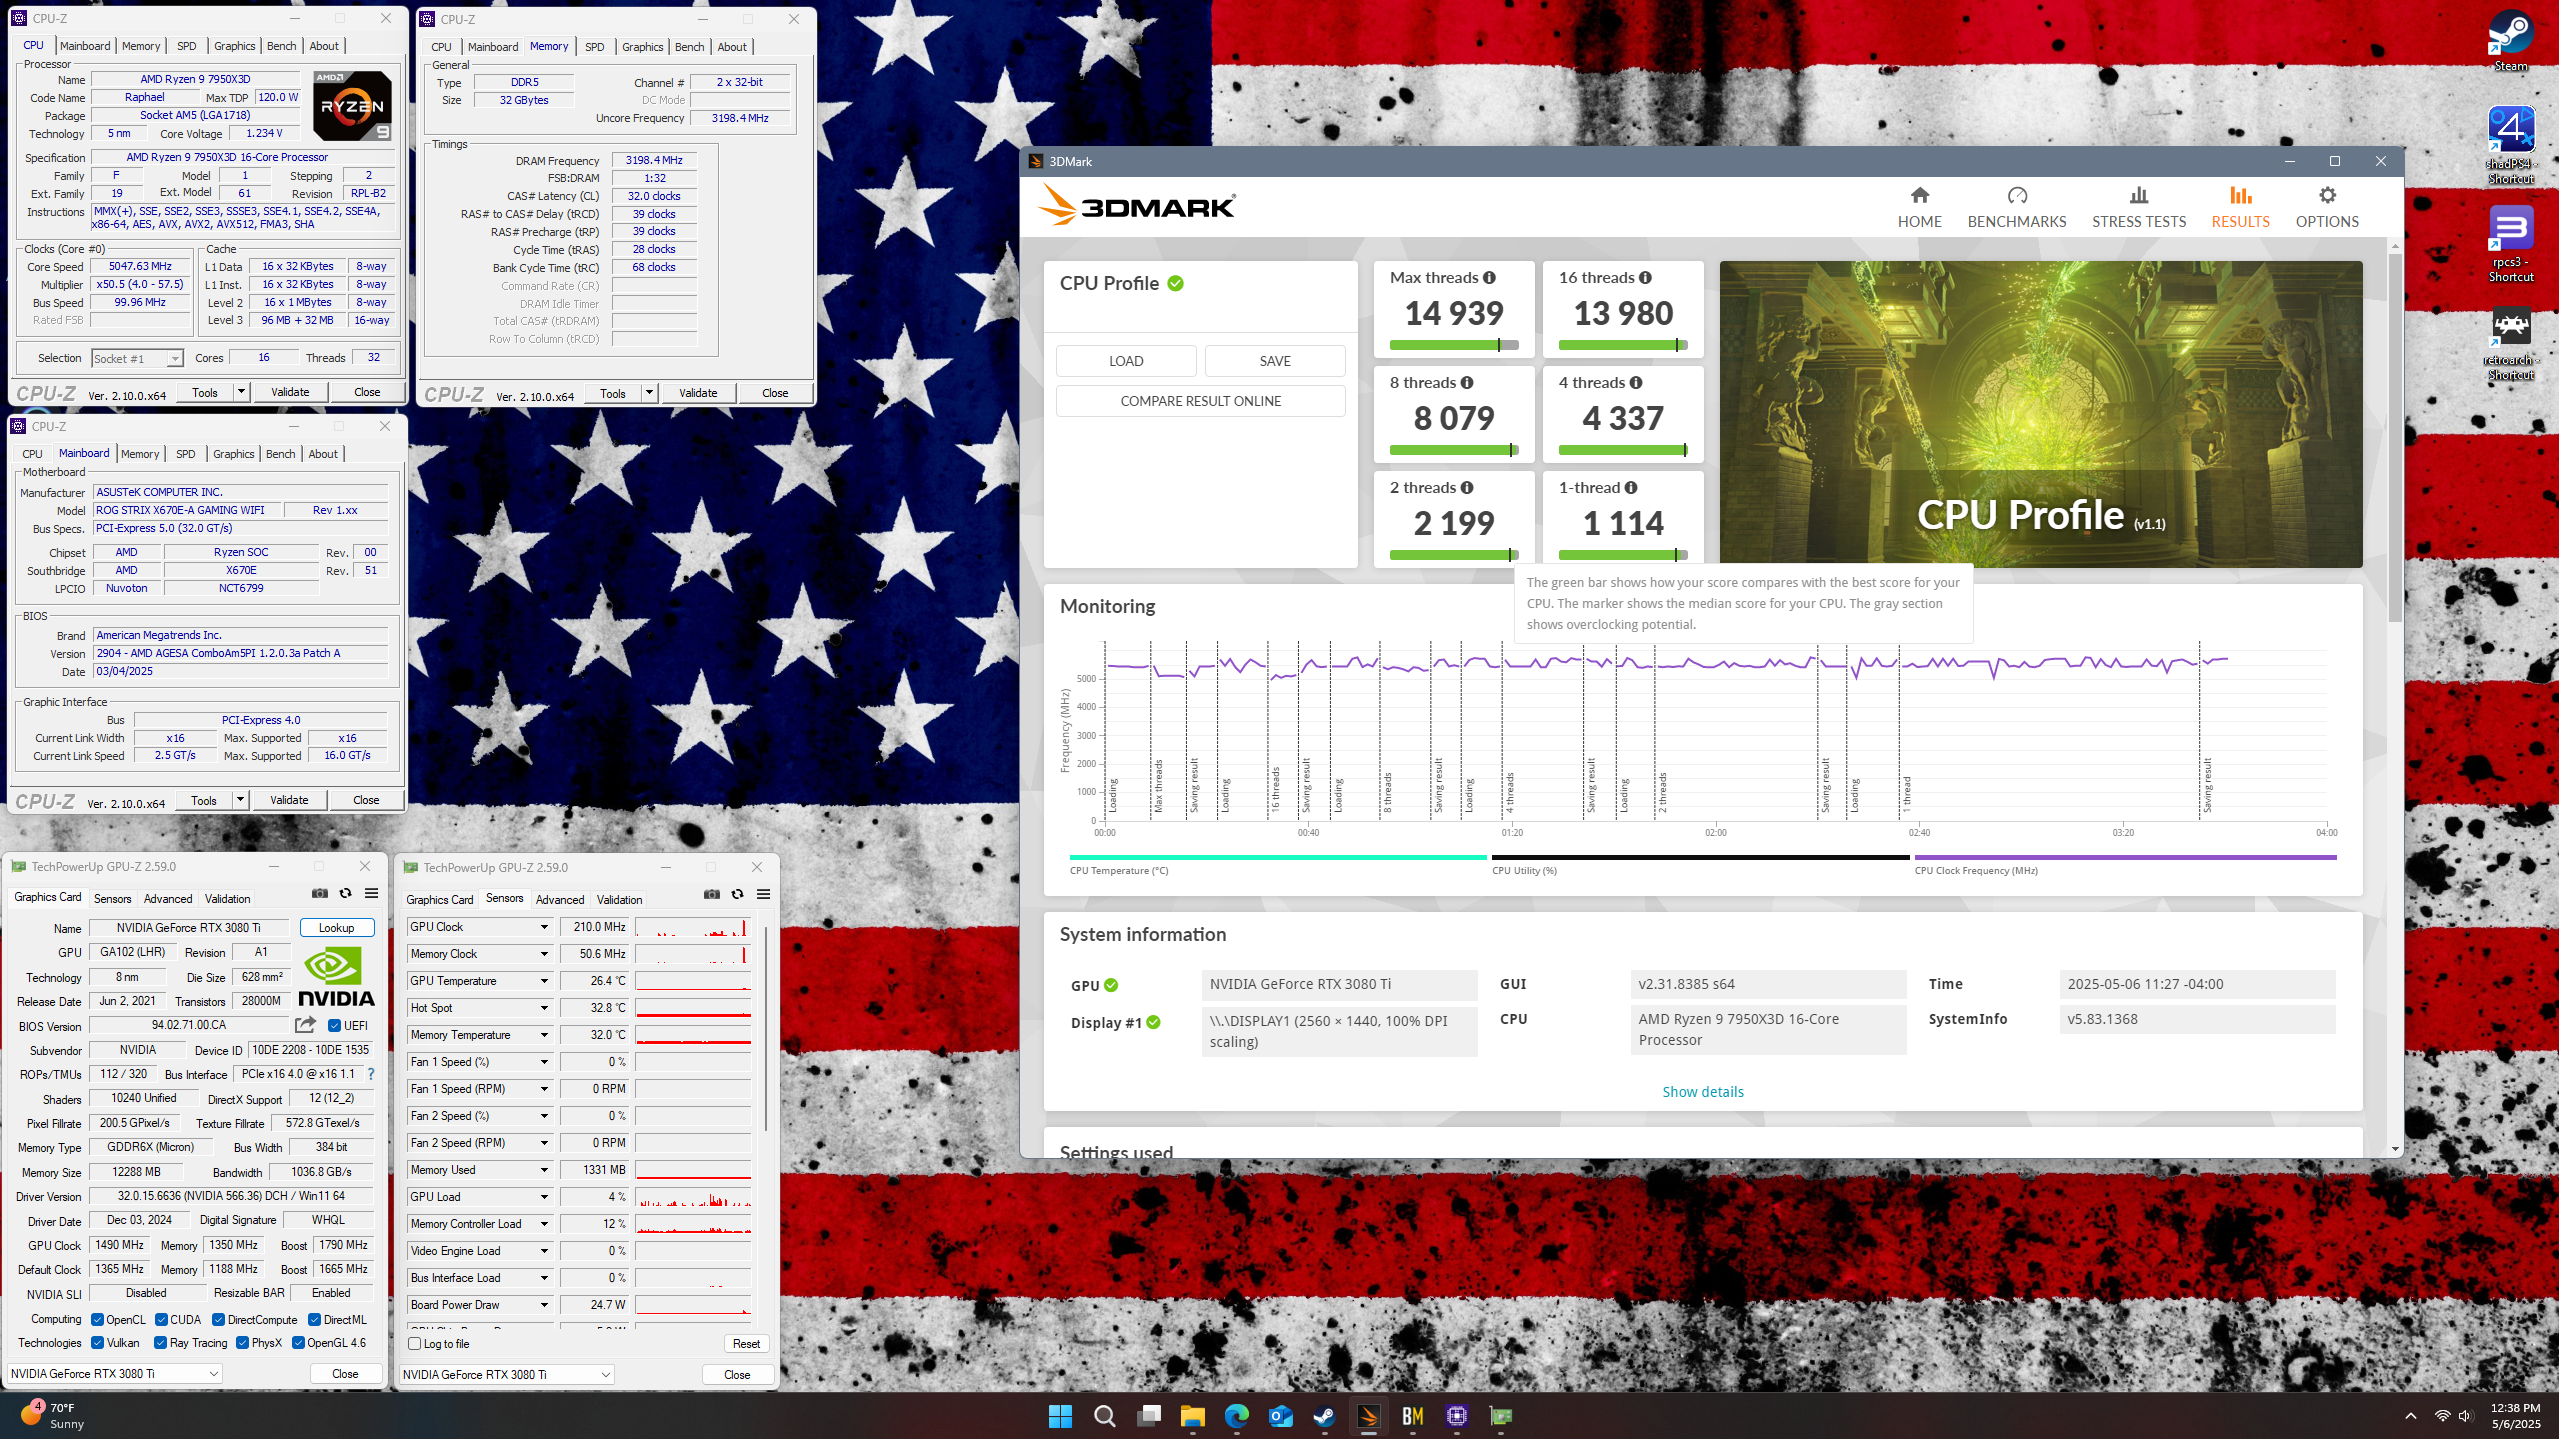Open GPU selector dropdown in GPU-Z Sensors window
2559x1439 pixels.
[507, 1375]
